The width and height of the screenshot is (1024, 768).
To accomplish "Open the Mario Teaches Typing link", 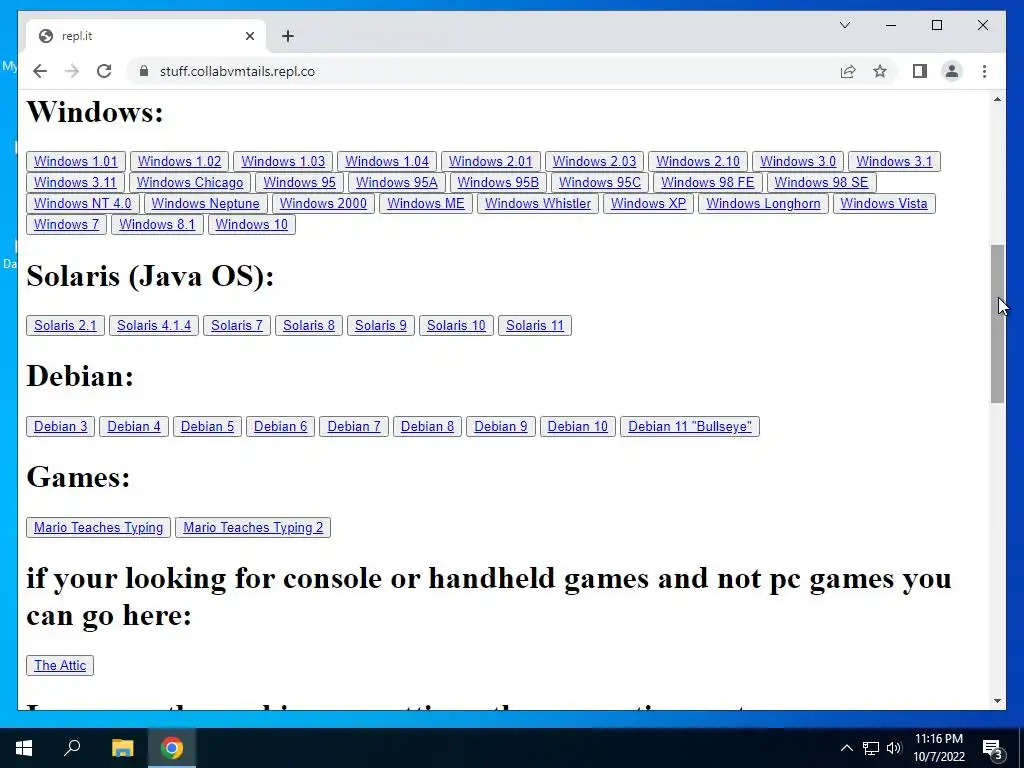I will (x=99, y=528).
